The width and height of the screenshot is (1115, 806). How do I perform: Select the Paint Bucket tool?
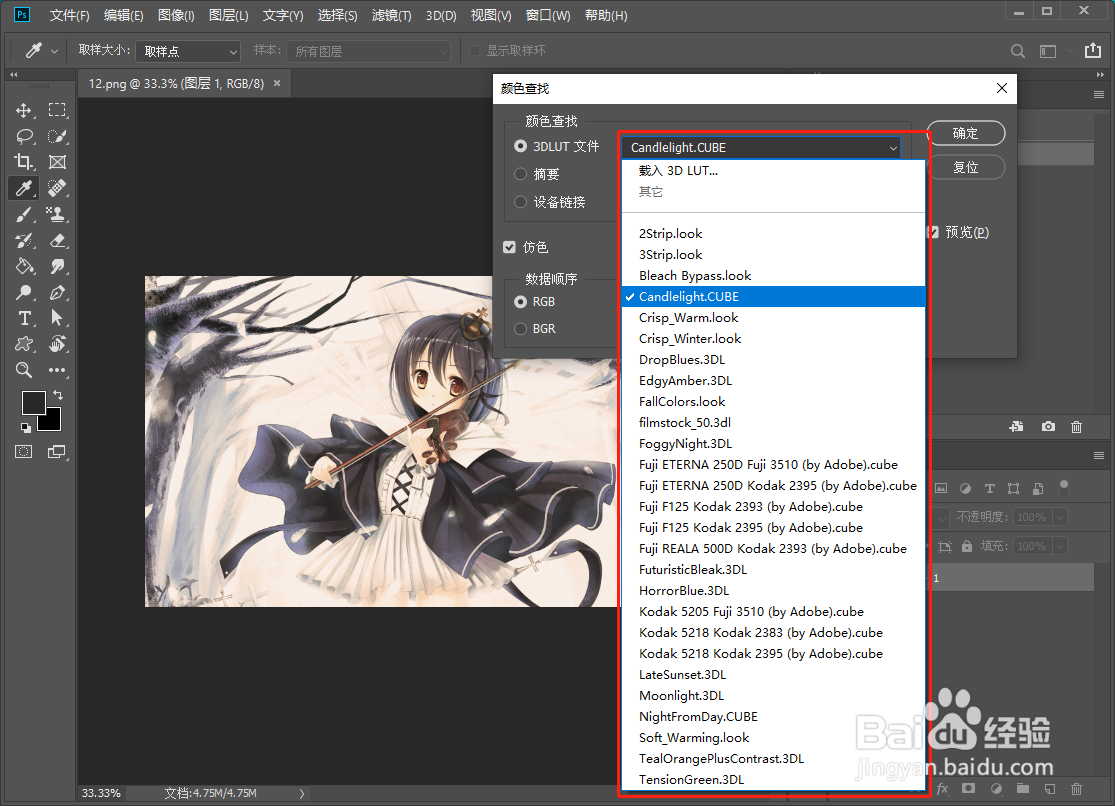tap(23, 266)
